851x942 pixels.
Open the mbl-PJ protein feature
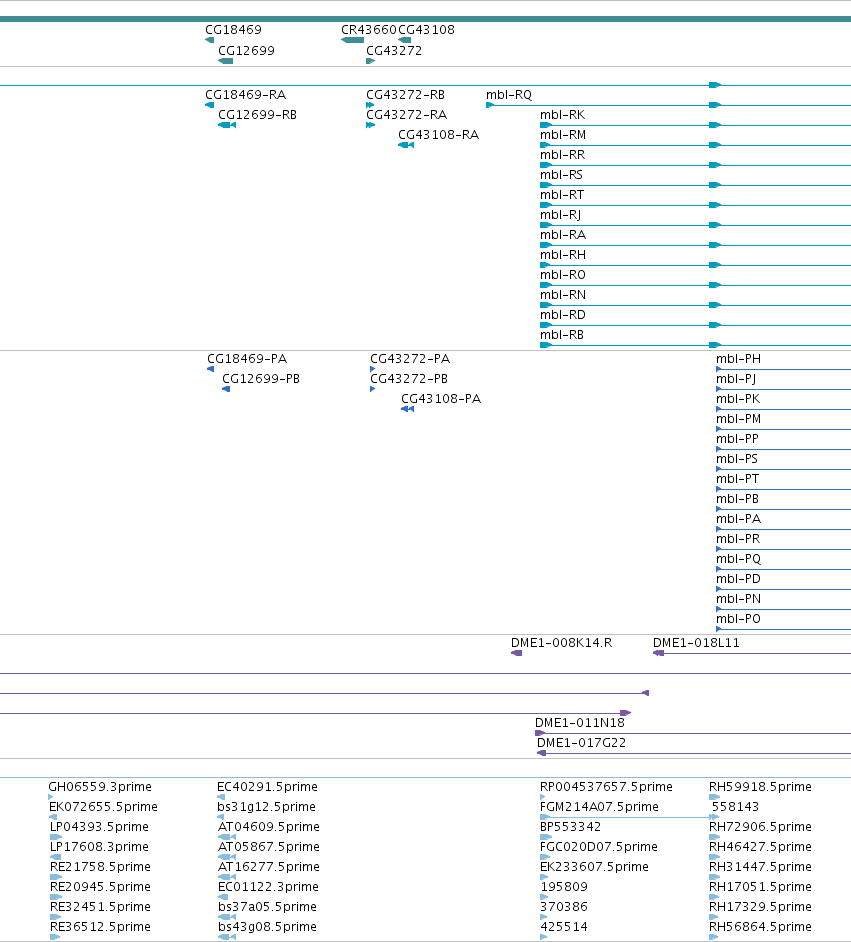click(x=736, y=378)
